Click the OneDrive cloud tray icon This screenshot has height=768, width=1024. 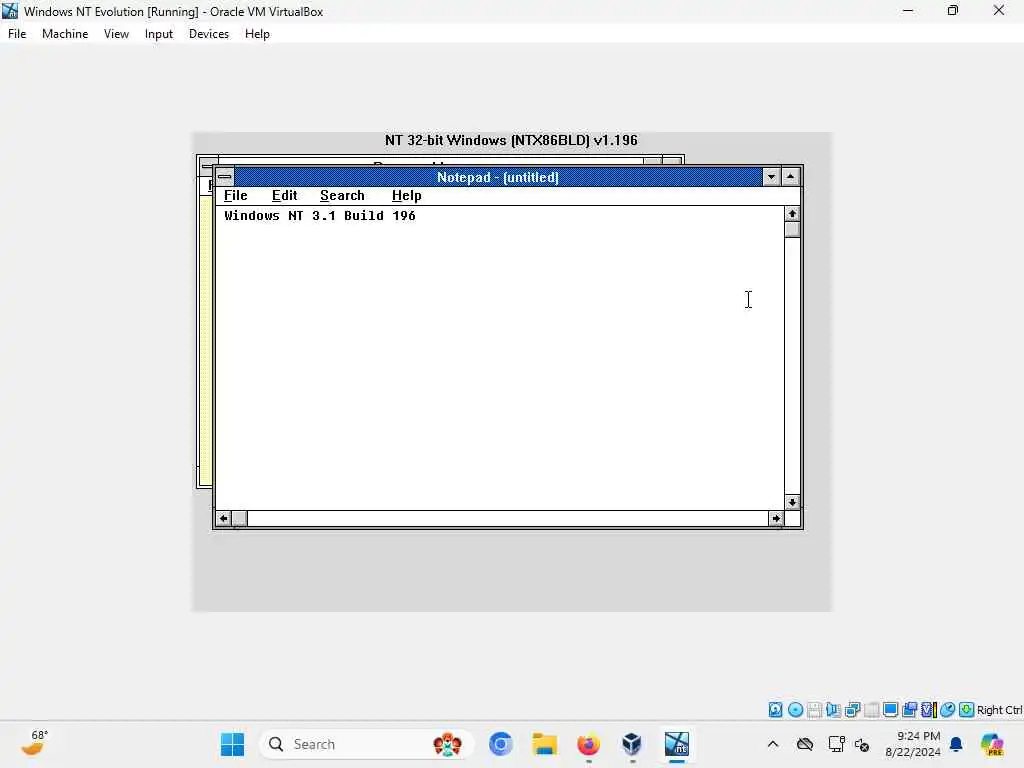point(805,744)
